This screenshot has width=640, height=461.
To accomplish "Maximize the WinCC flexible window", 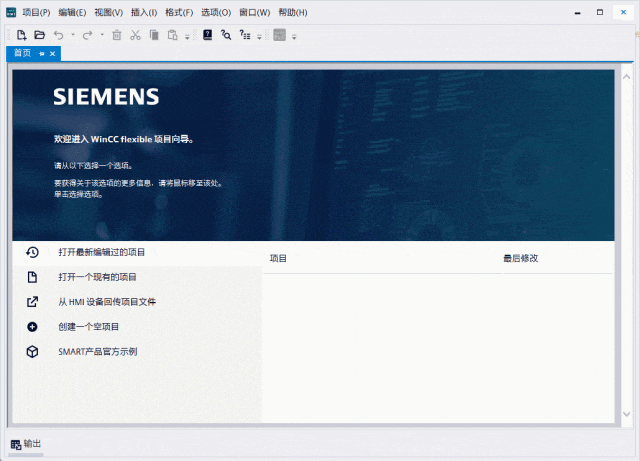I will click(x=600, y=12).
